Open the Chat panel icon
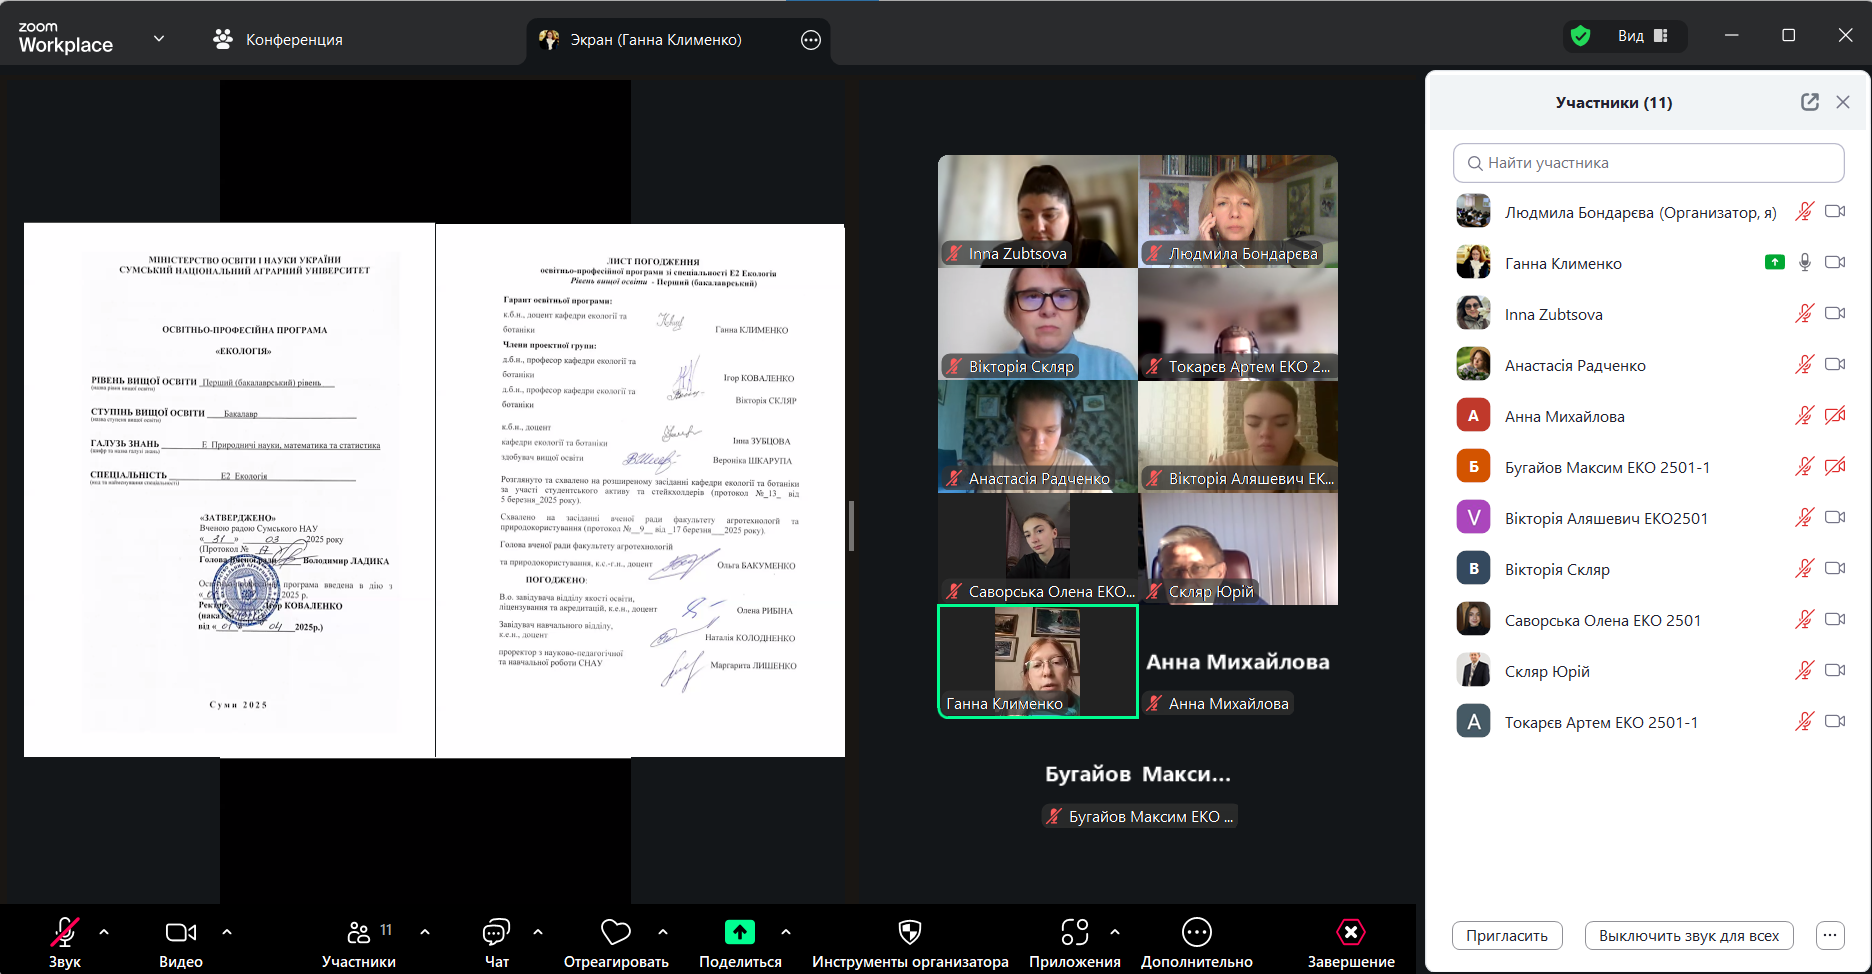1872x974 pixels. (x=496, y=933)
